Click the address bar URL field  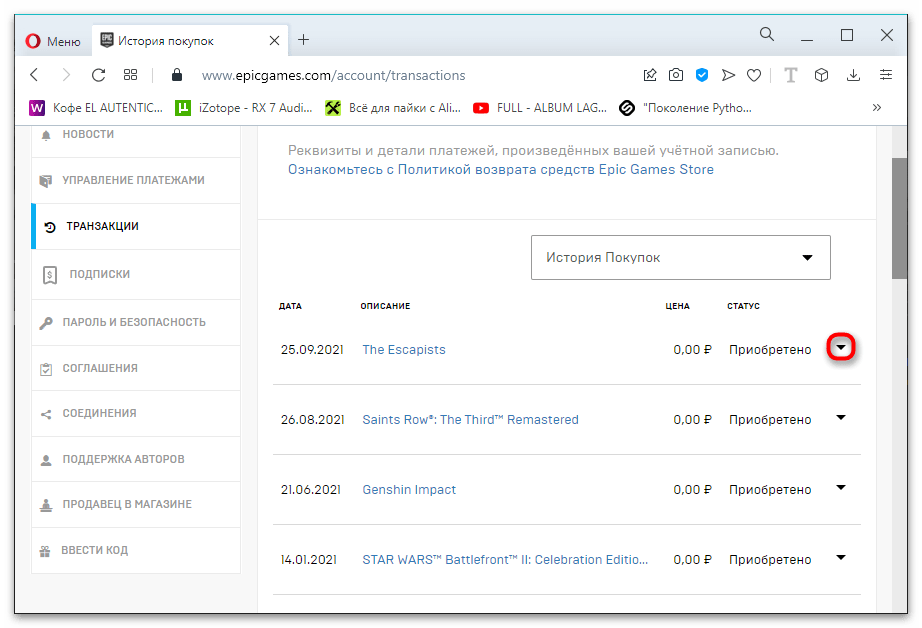400,75
